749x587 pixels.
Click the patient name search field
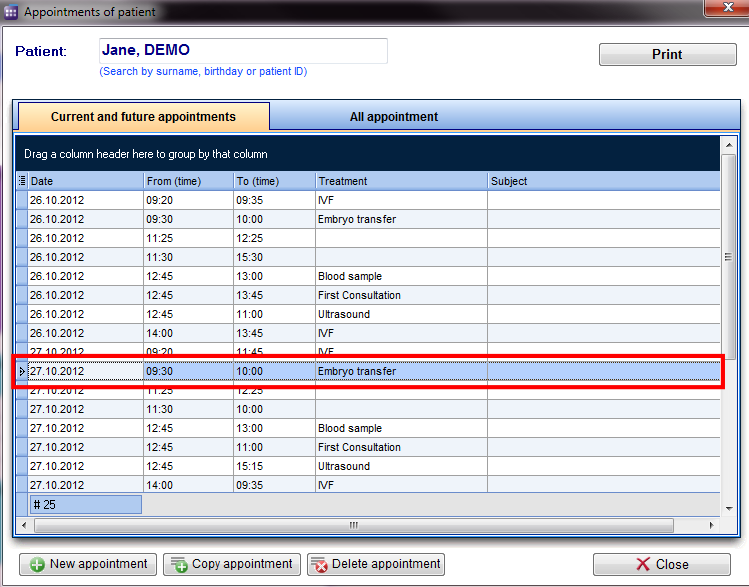tap(243, 51)
